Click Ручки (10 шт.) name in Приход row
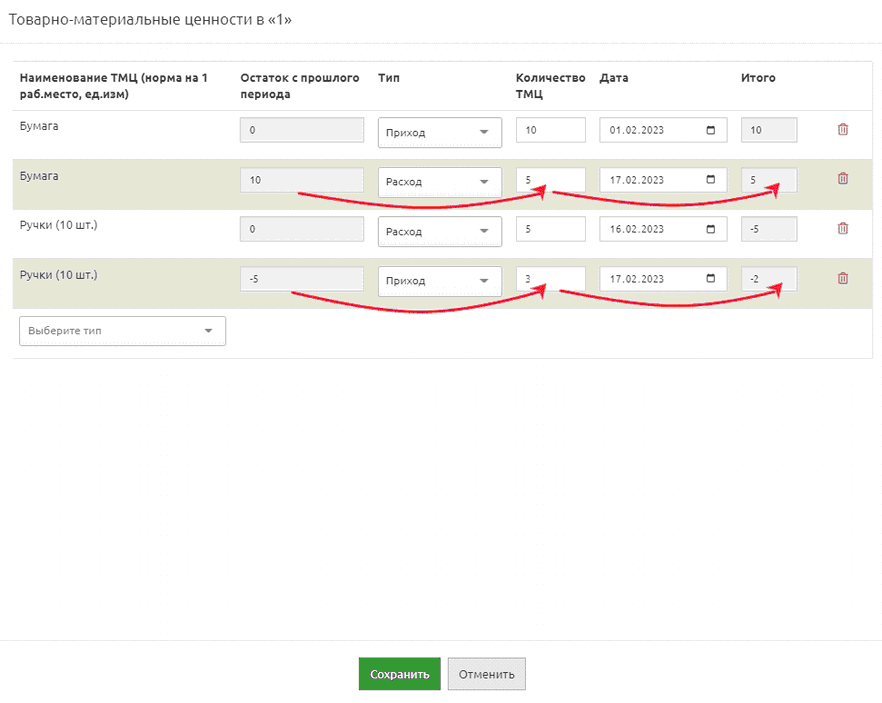882x703 pixels. pos(58,275)
